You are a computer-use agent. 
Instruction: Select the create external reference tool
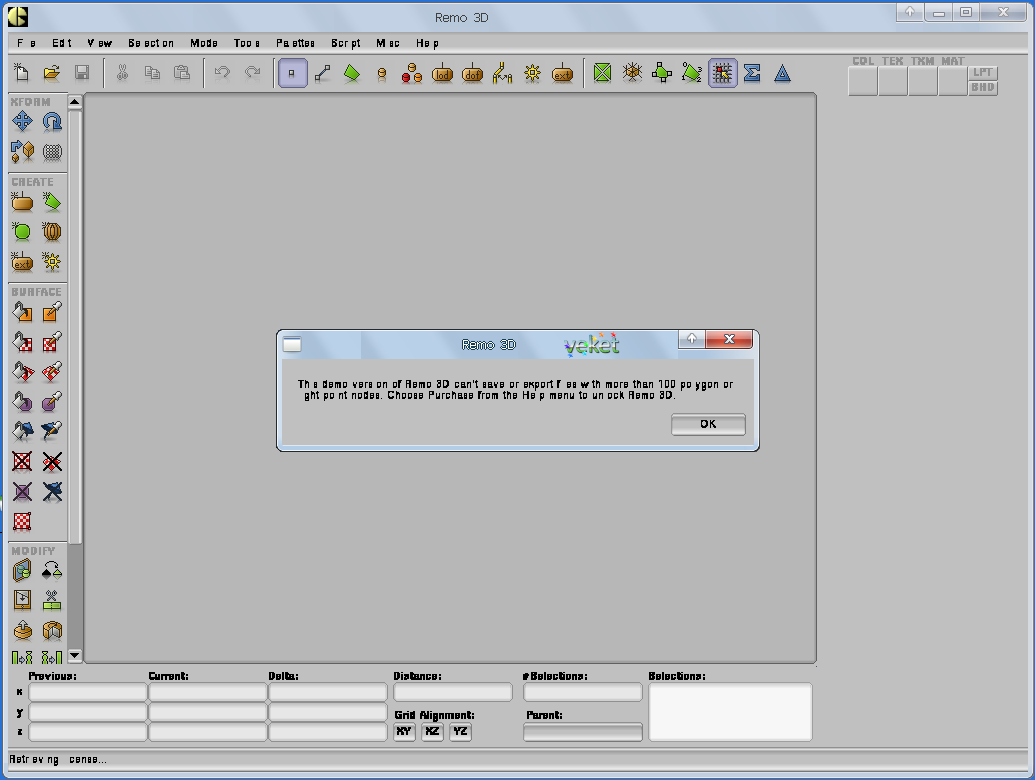pyautogui.click(x=22, y=262)
